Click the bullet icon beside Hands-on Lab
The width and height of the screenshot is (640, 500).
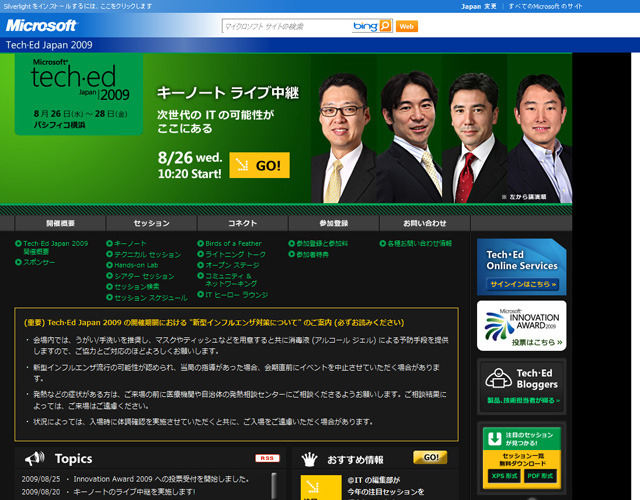click(109, 265)
